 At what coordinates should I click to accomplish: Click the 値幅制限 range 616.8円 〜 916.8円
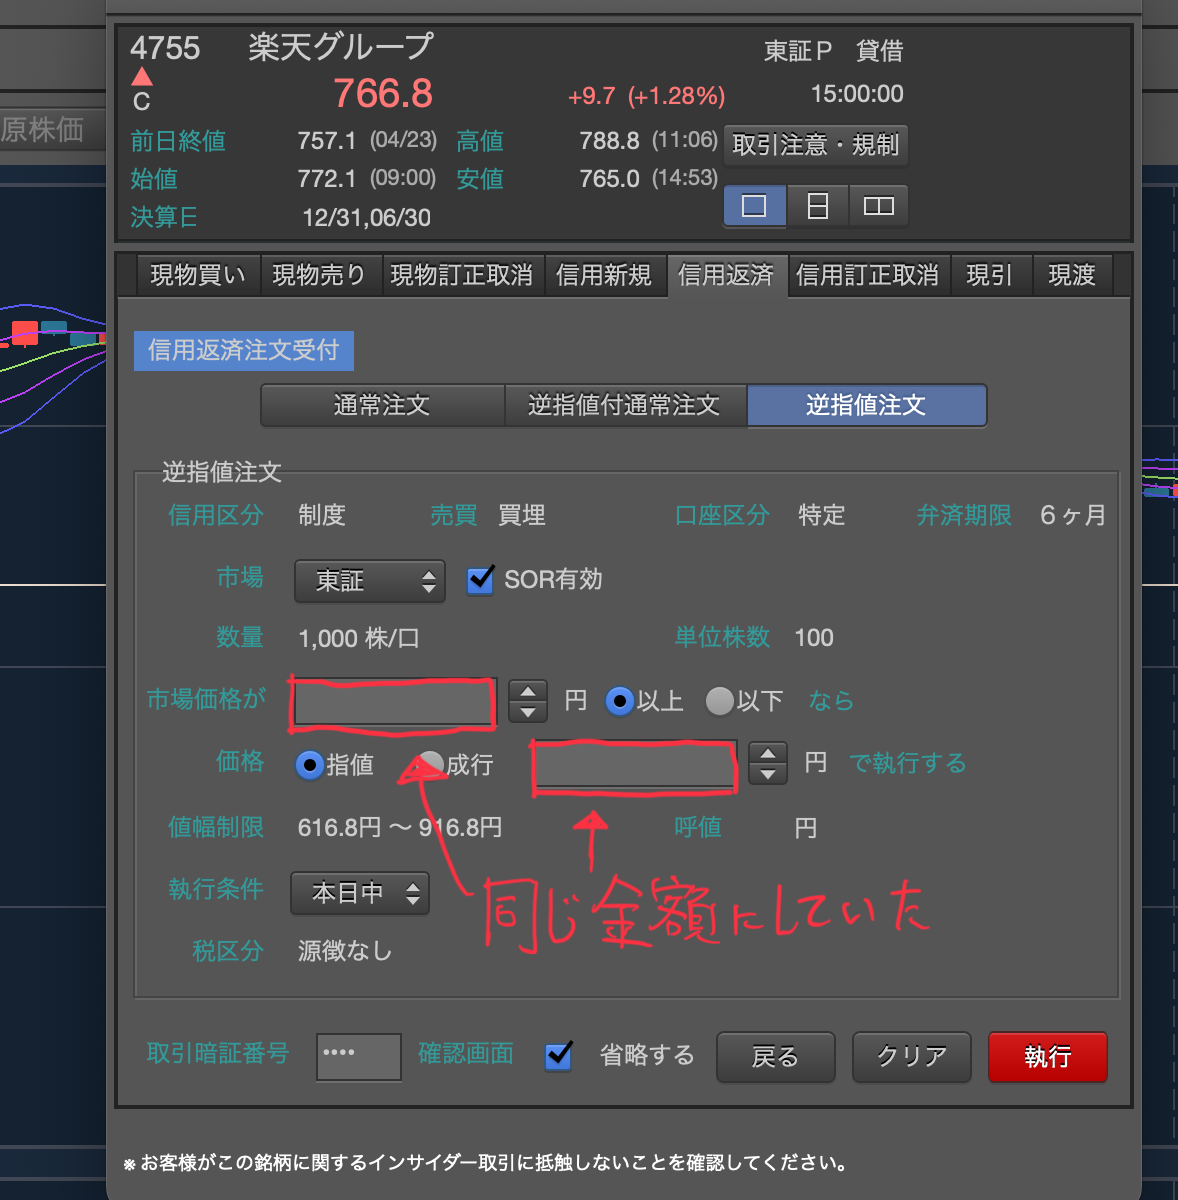pos(400,828)
